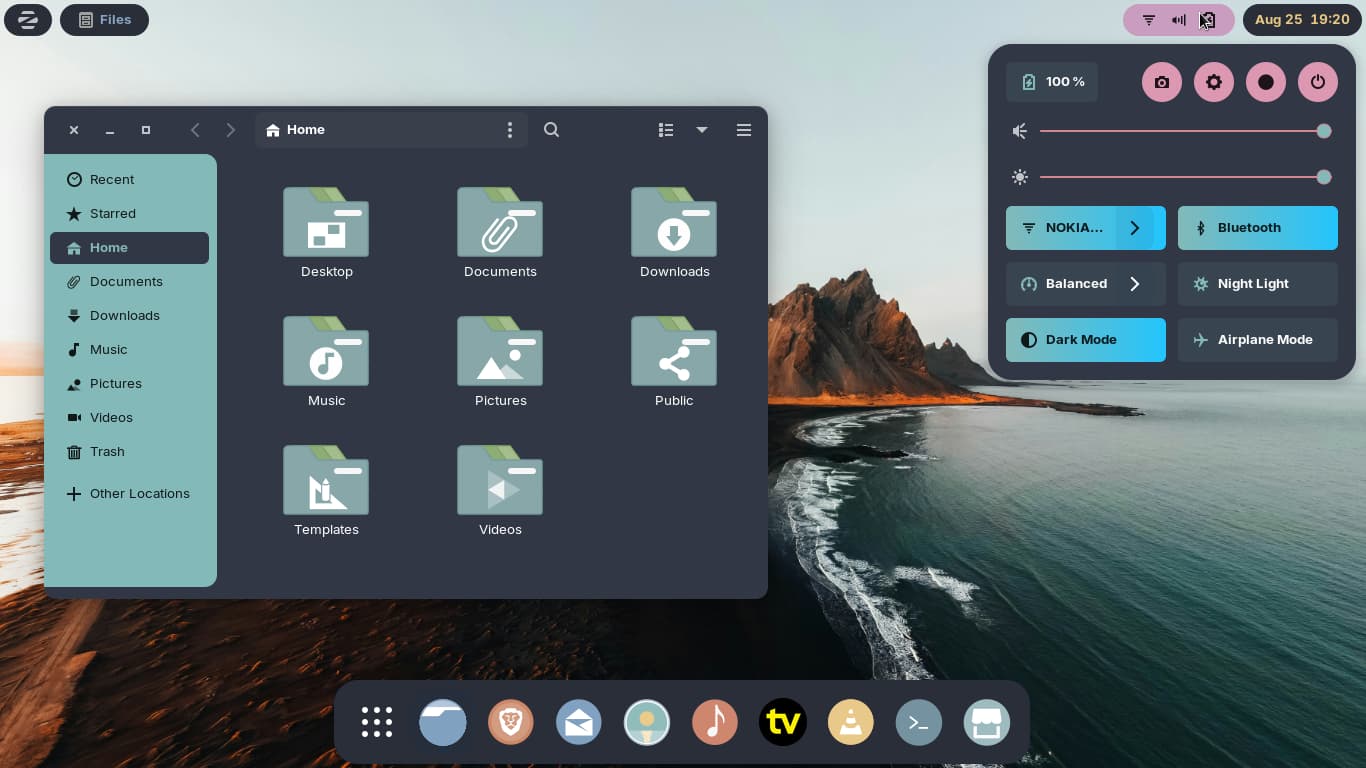This screenshot has width=1366, height=768.
Task: Open view options dropdown arrow
Action: pos(702,130)
